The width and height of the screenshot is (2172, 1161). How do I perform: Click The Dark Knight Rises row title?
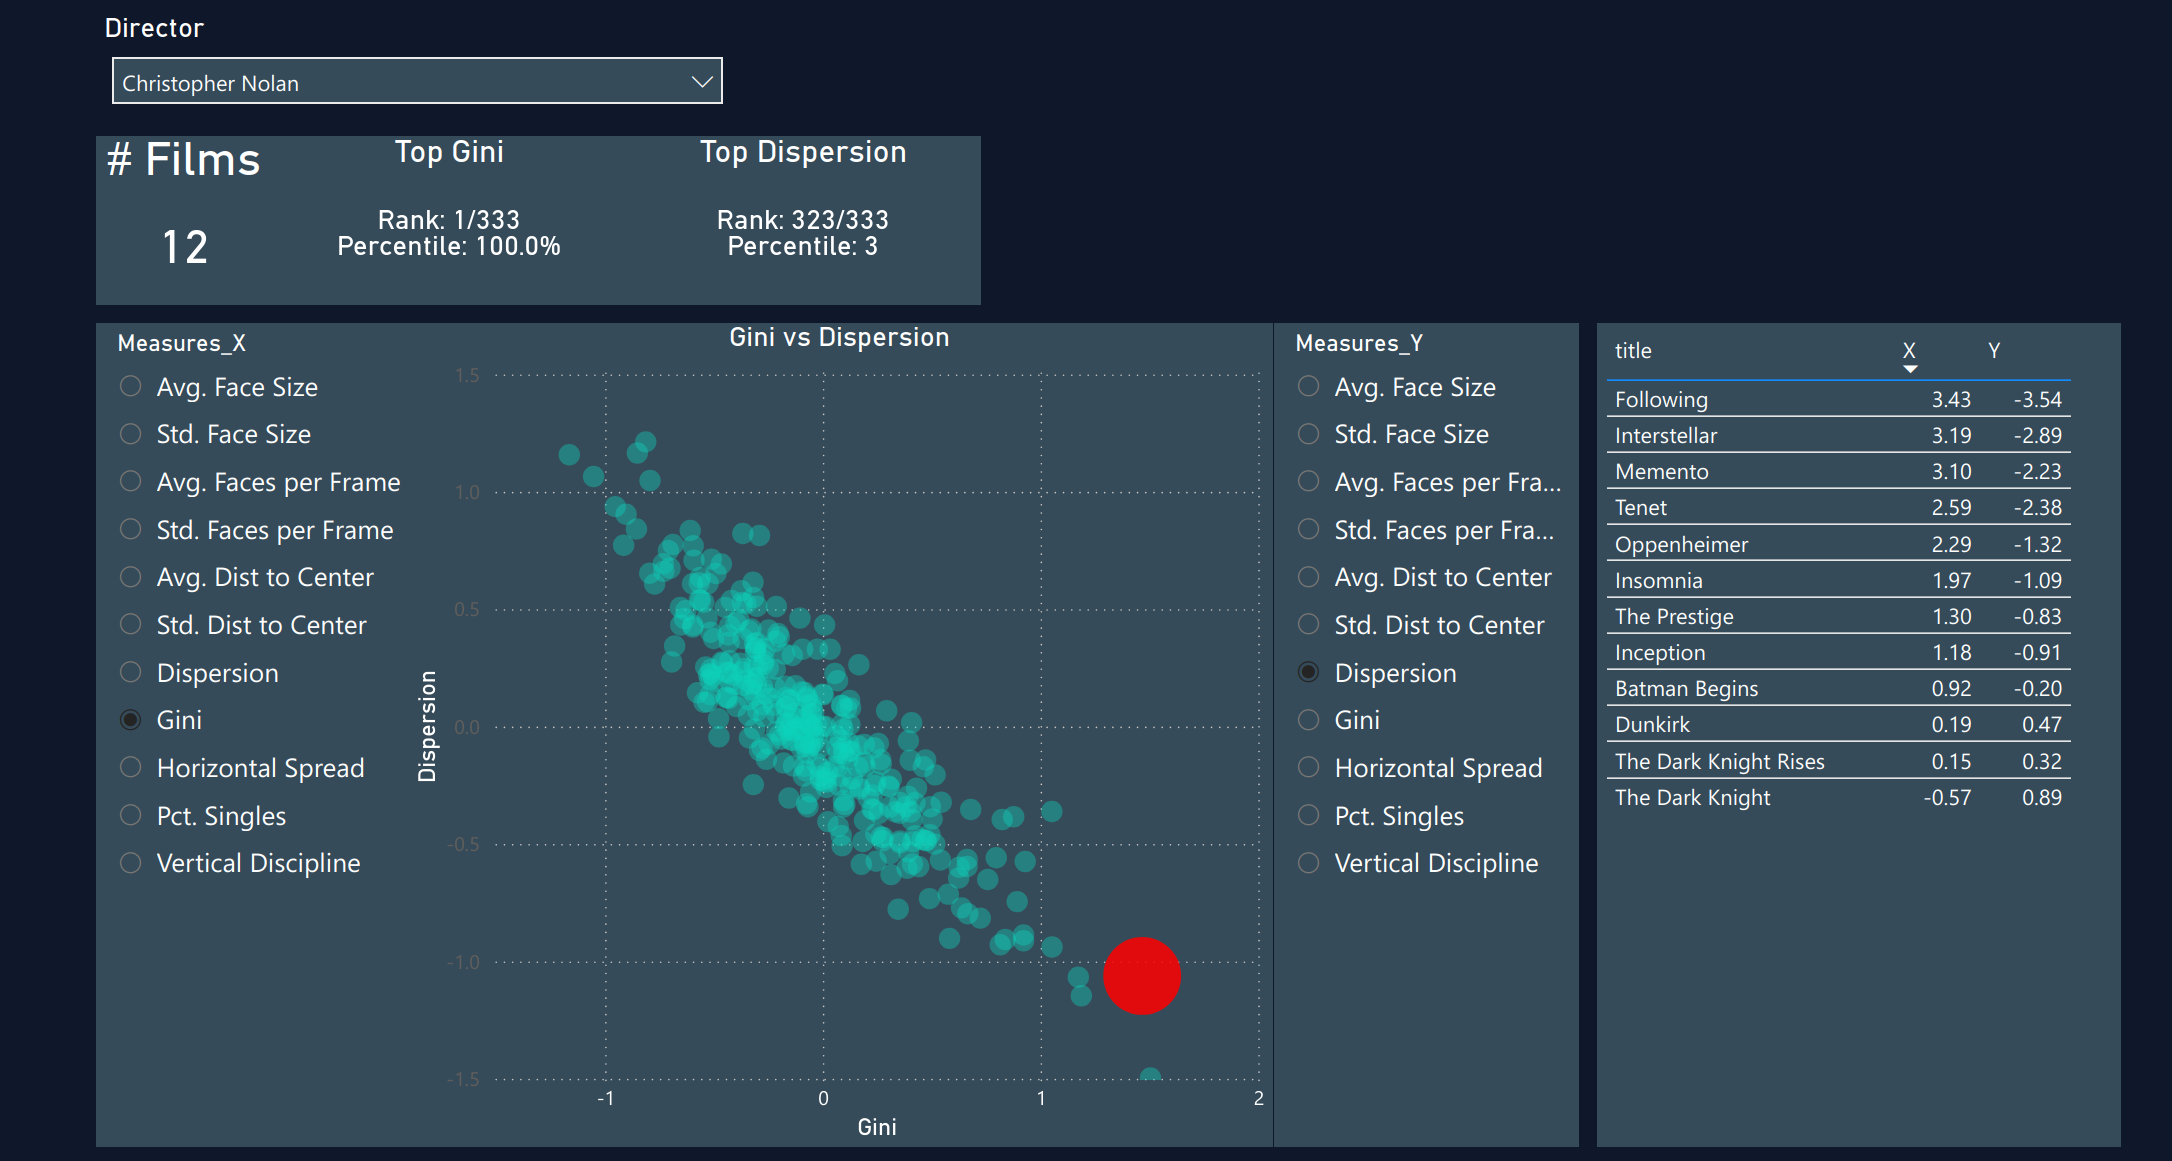coord(1719,761)
